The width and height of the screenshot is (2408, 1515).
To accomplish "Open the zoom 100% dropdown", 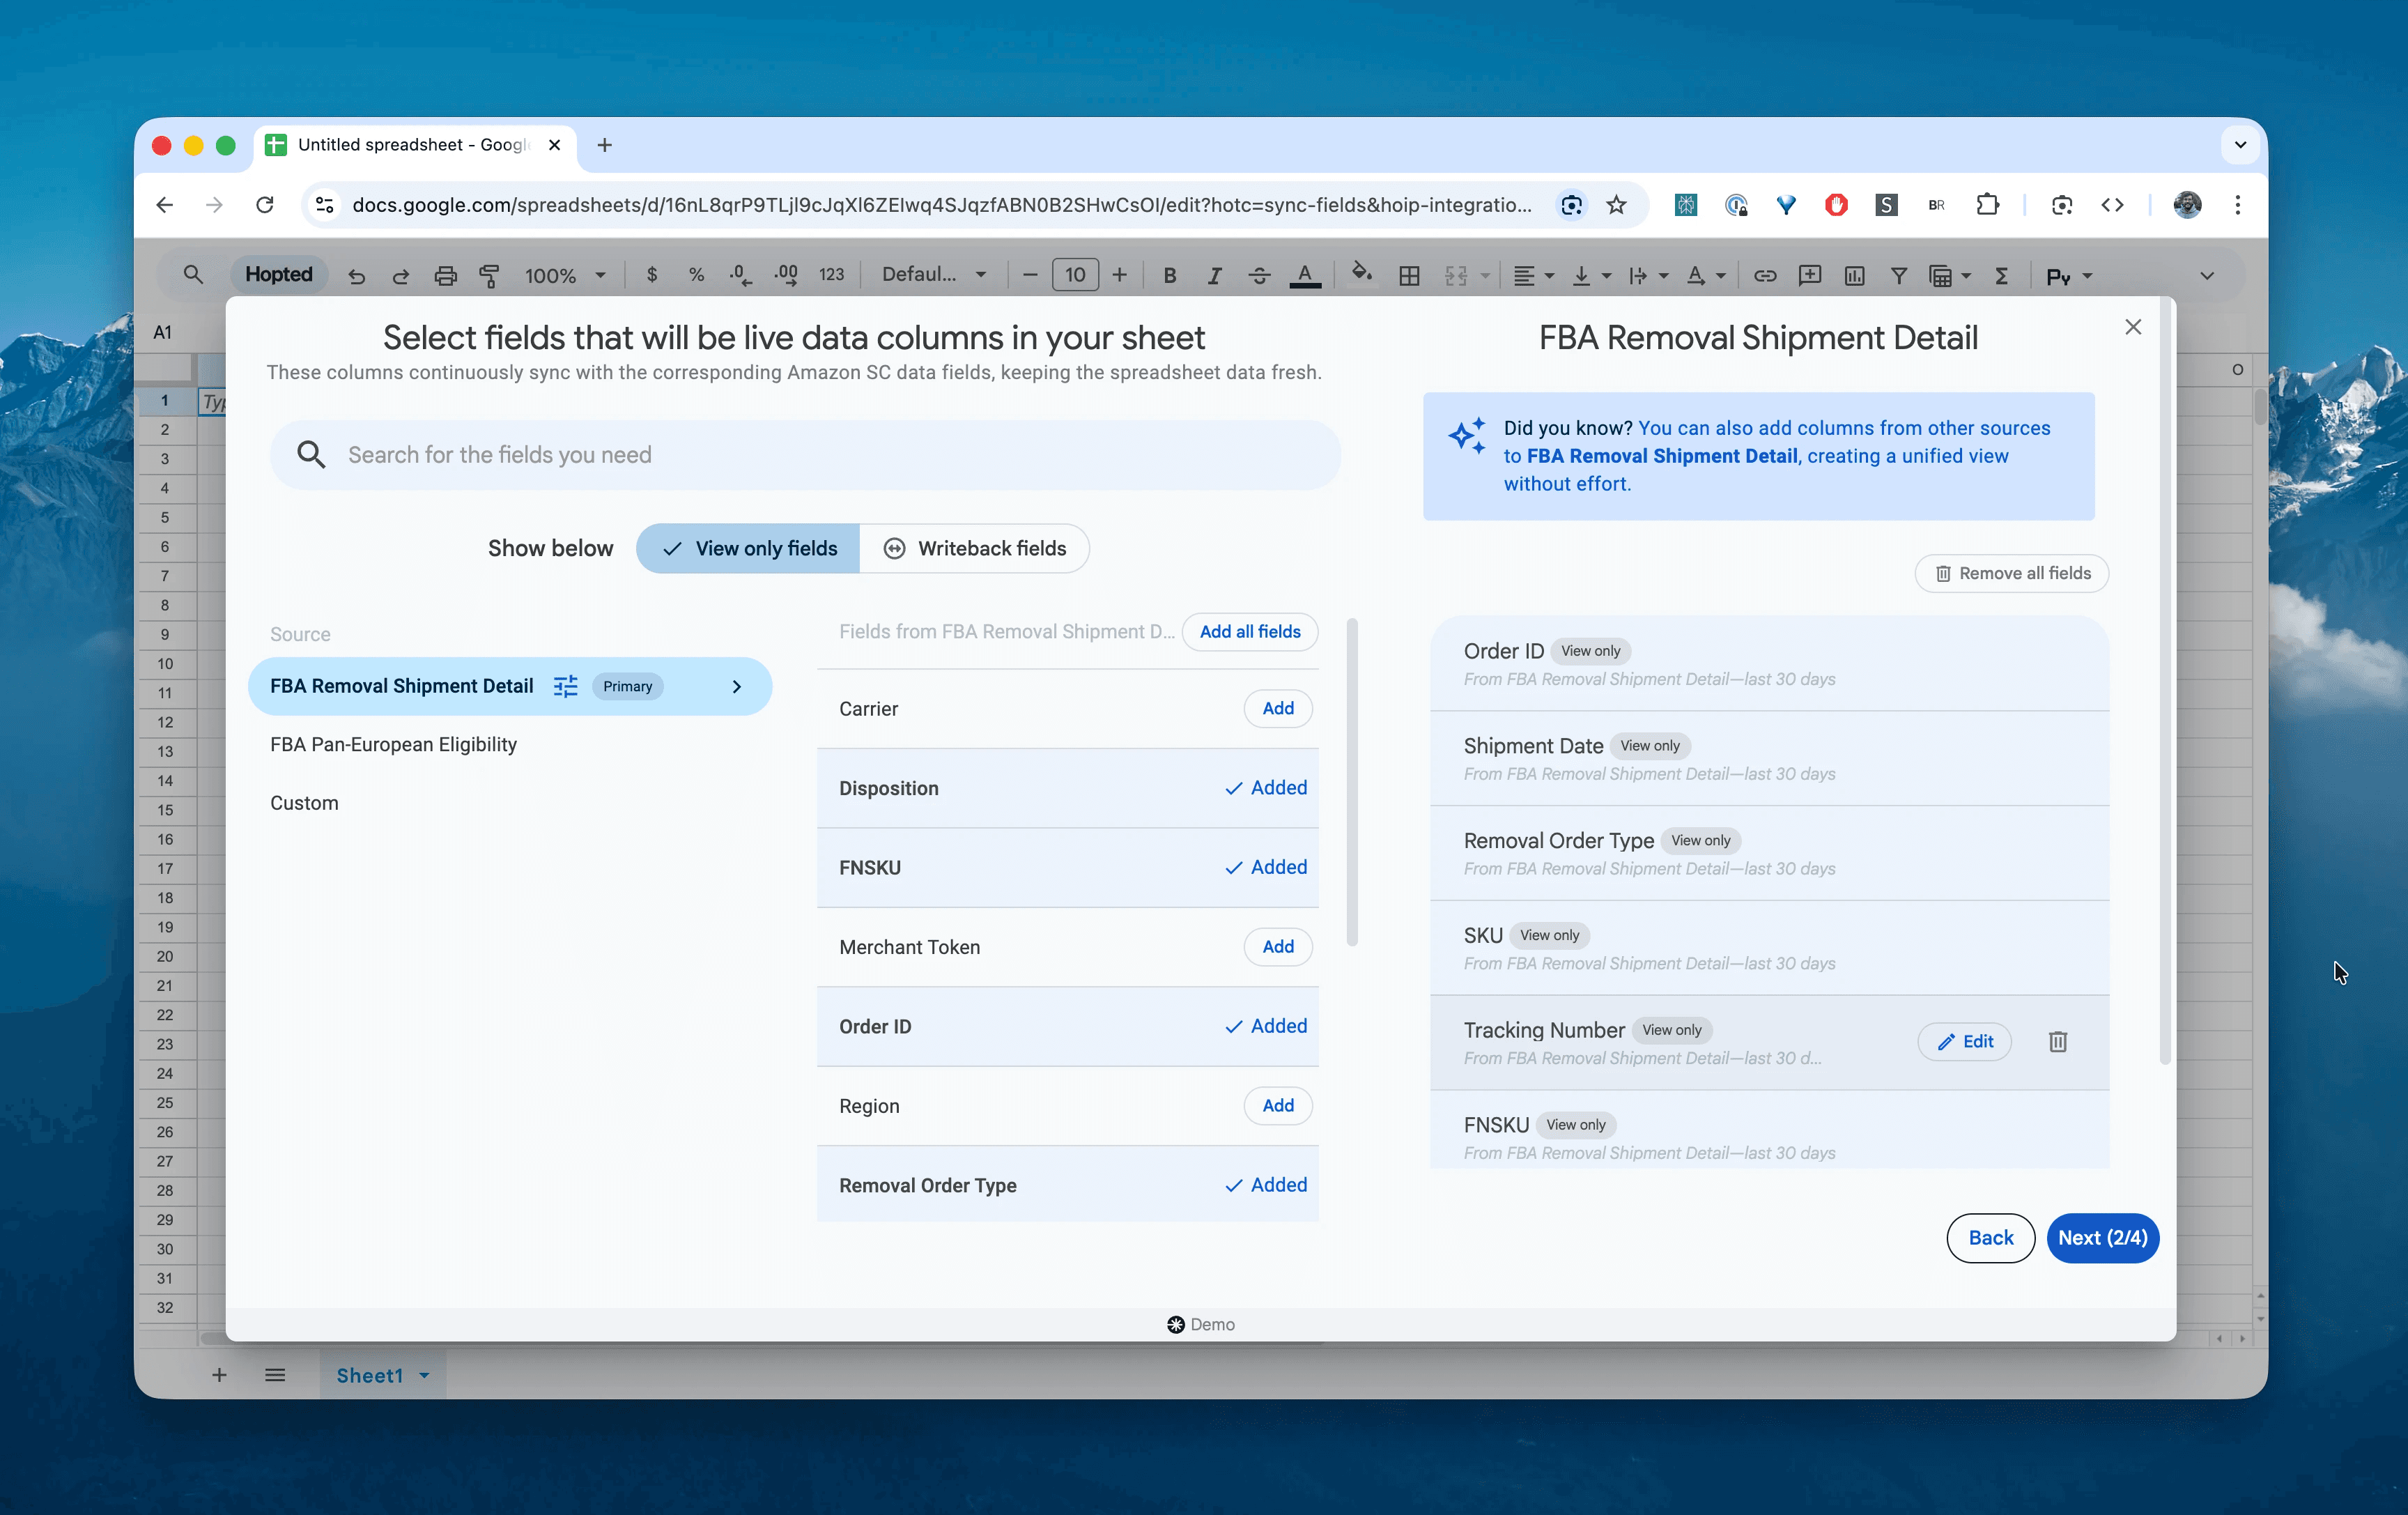I will [x=565, y=276].
